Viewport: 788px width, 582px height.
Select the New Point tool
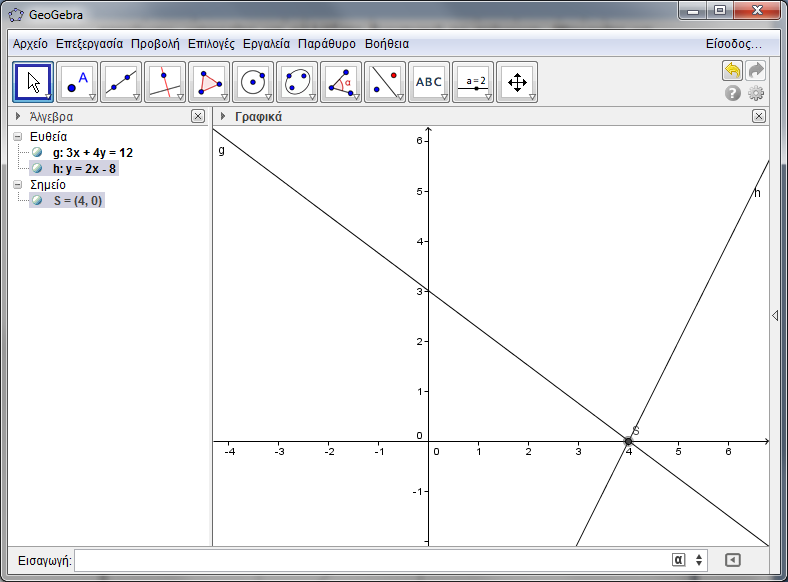(x=77, y=82)
